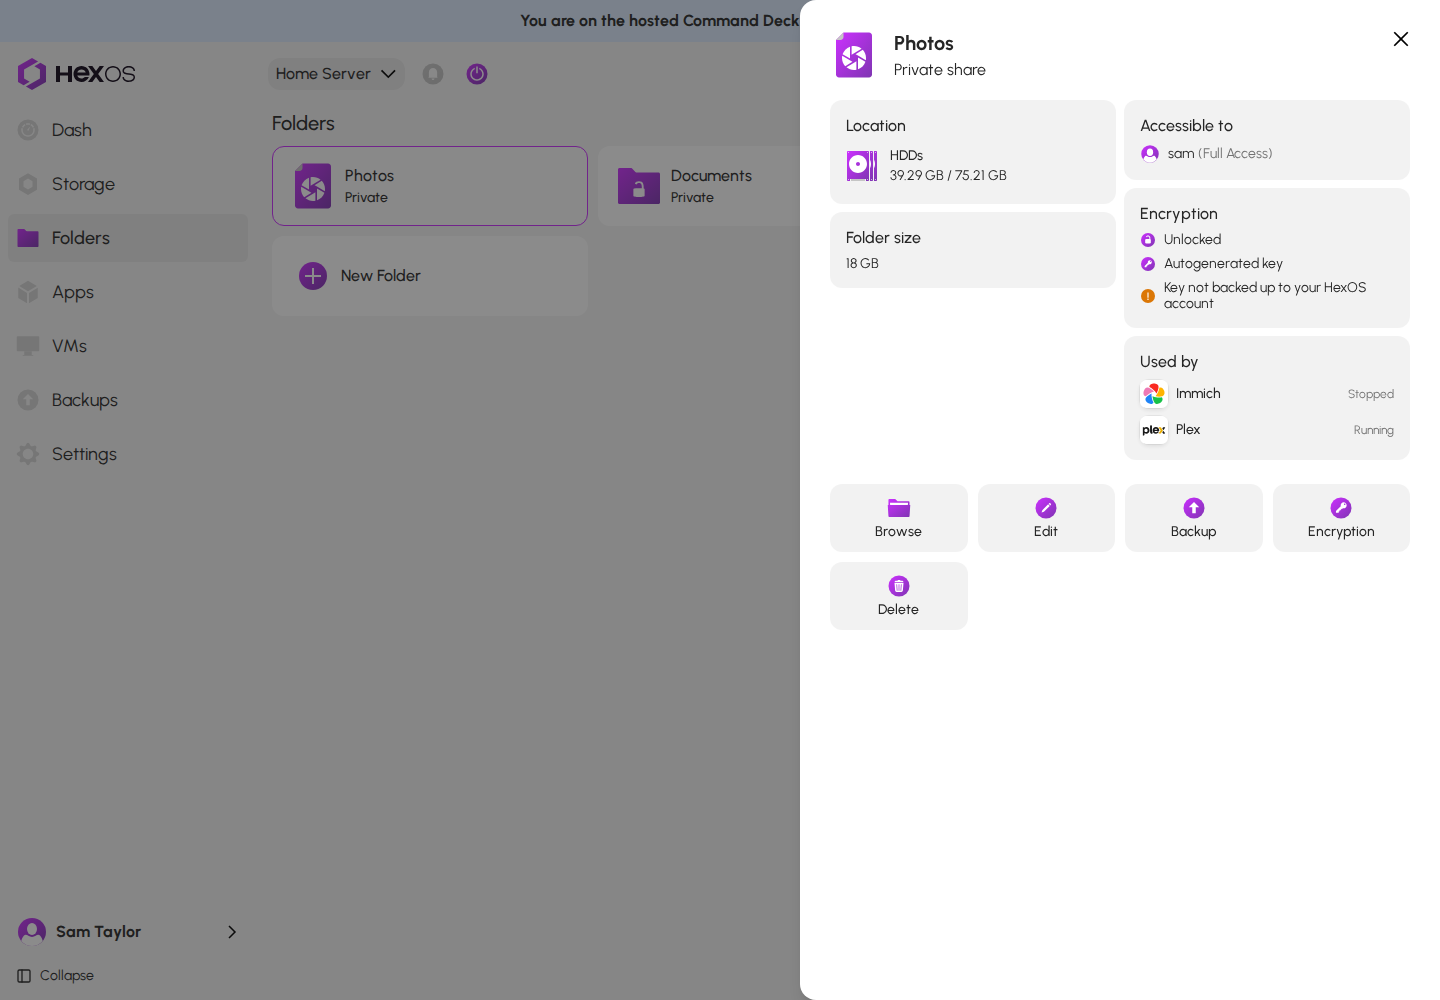The width and height of the screenshot is (1440, 1000).
Task: Open Settings in the sidebar
Action: coord(128,454)
